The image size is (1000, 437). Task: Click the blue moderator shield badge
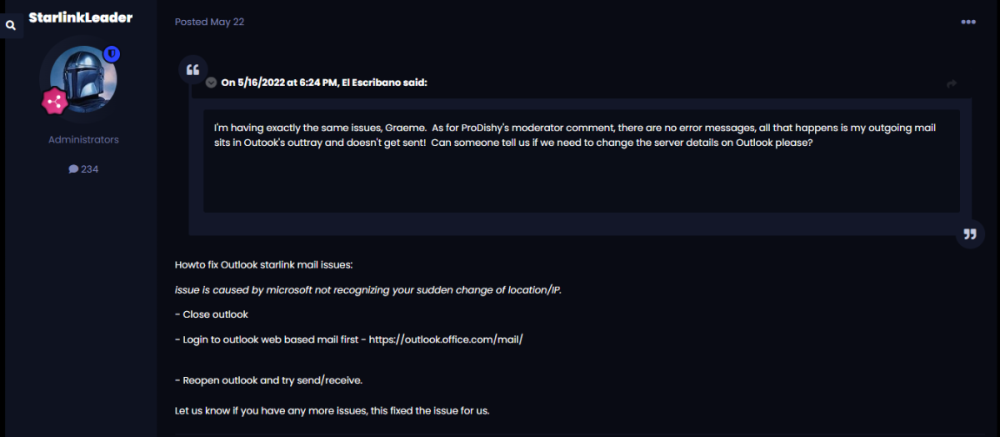[112, 53]
